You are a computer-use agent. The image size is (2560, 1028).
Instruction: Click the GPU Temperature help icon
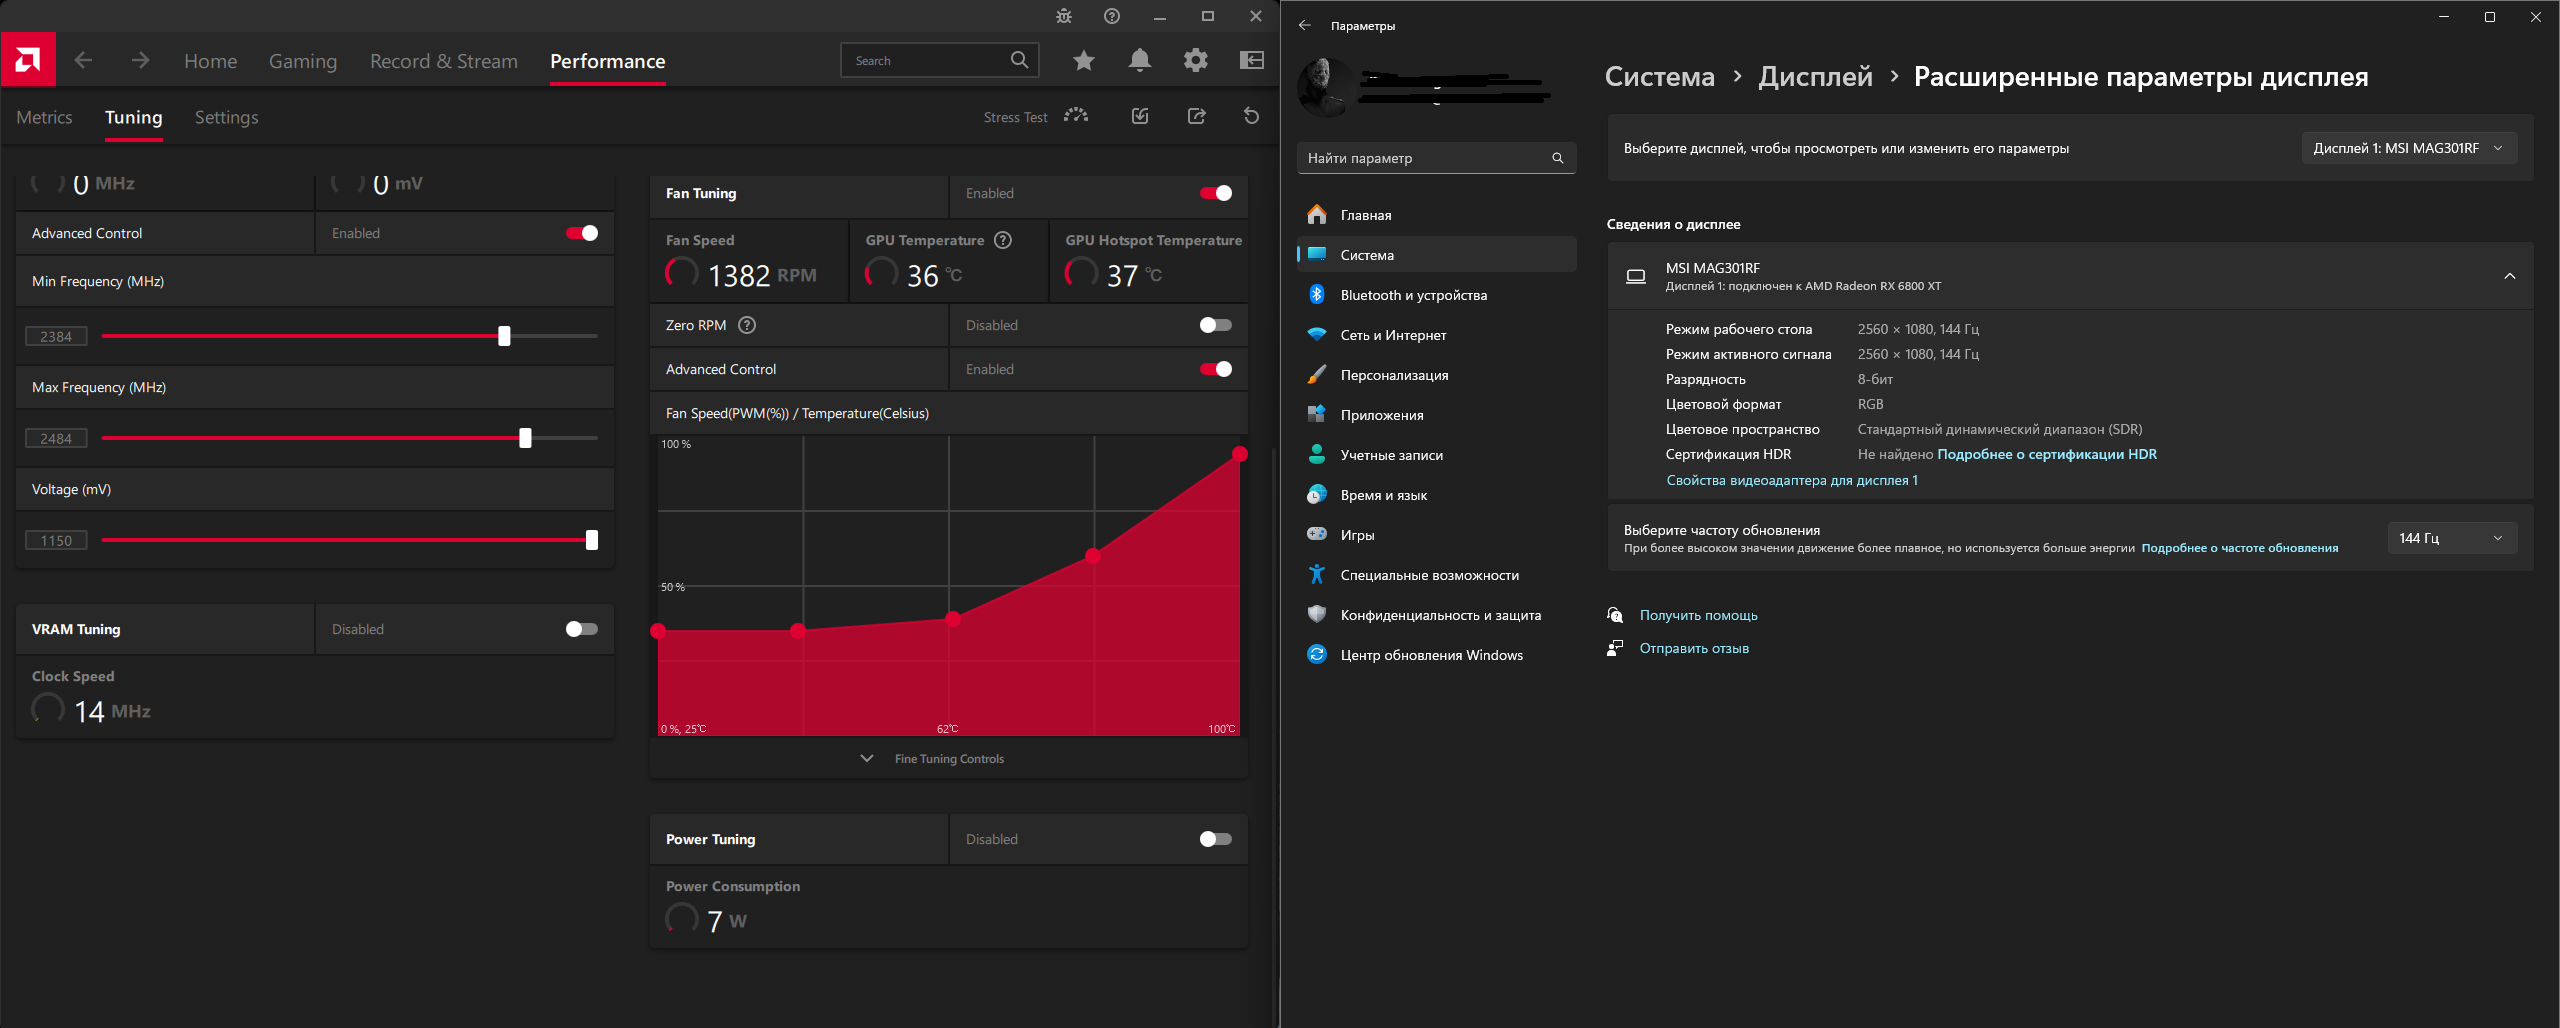point(1003,240)
